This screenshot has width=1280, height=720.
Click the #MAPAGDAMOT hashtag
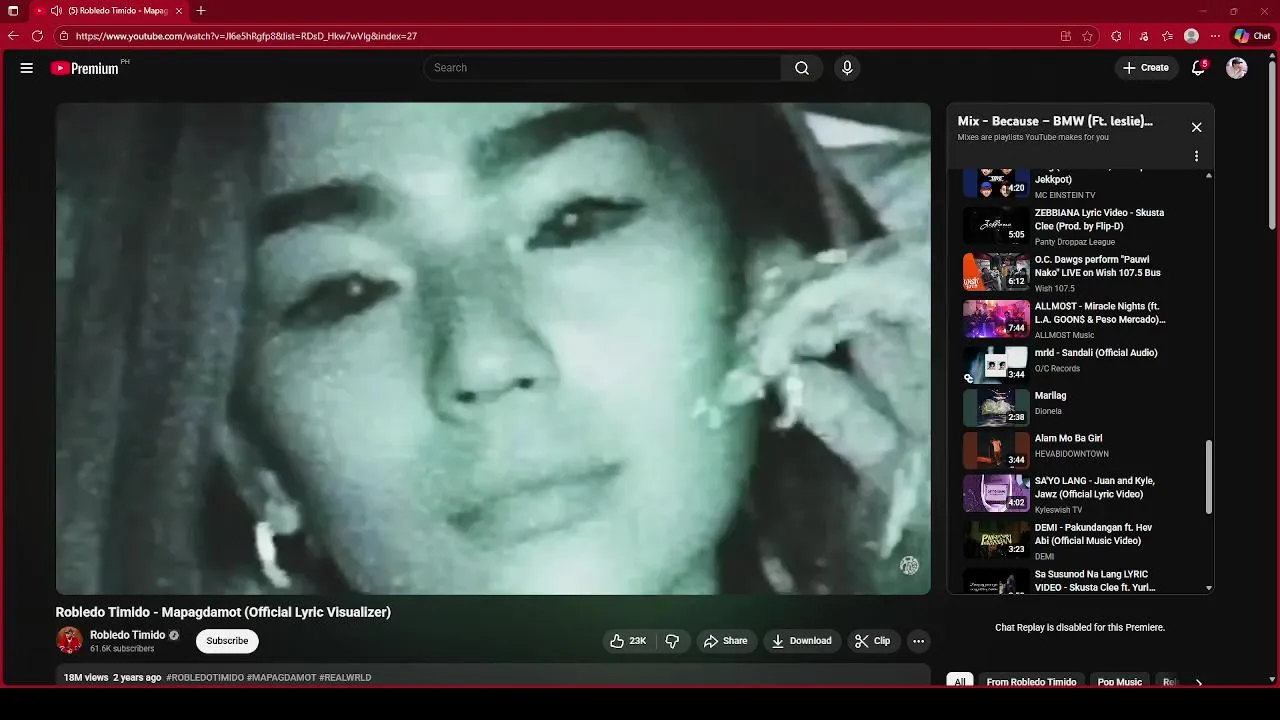point(281,678)
